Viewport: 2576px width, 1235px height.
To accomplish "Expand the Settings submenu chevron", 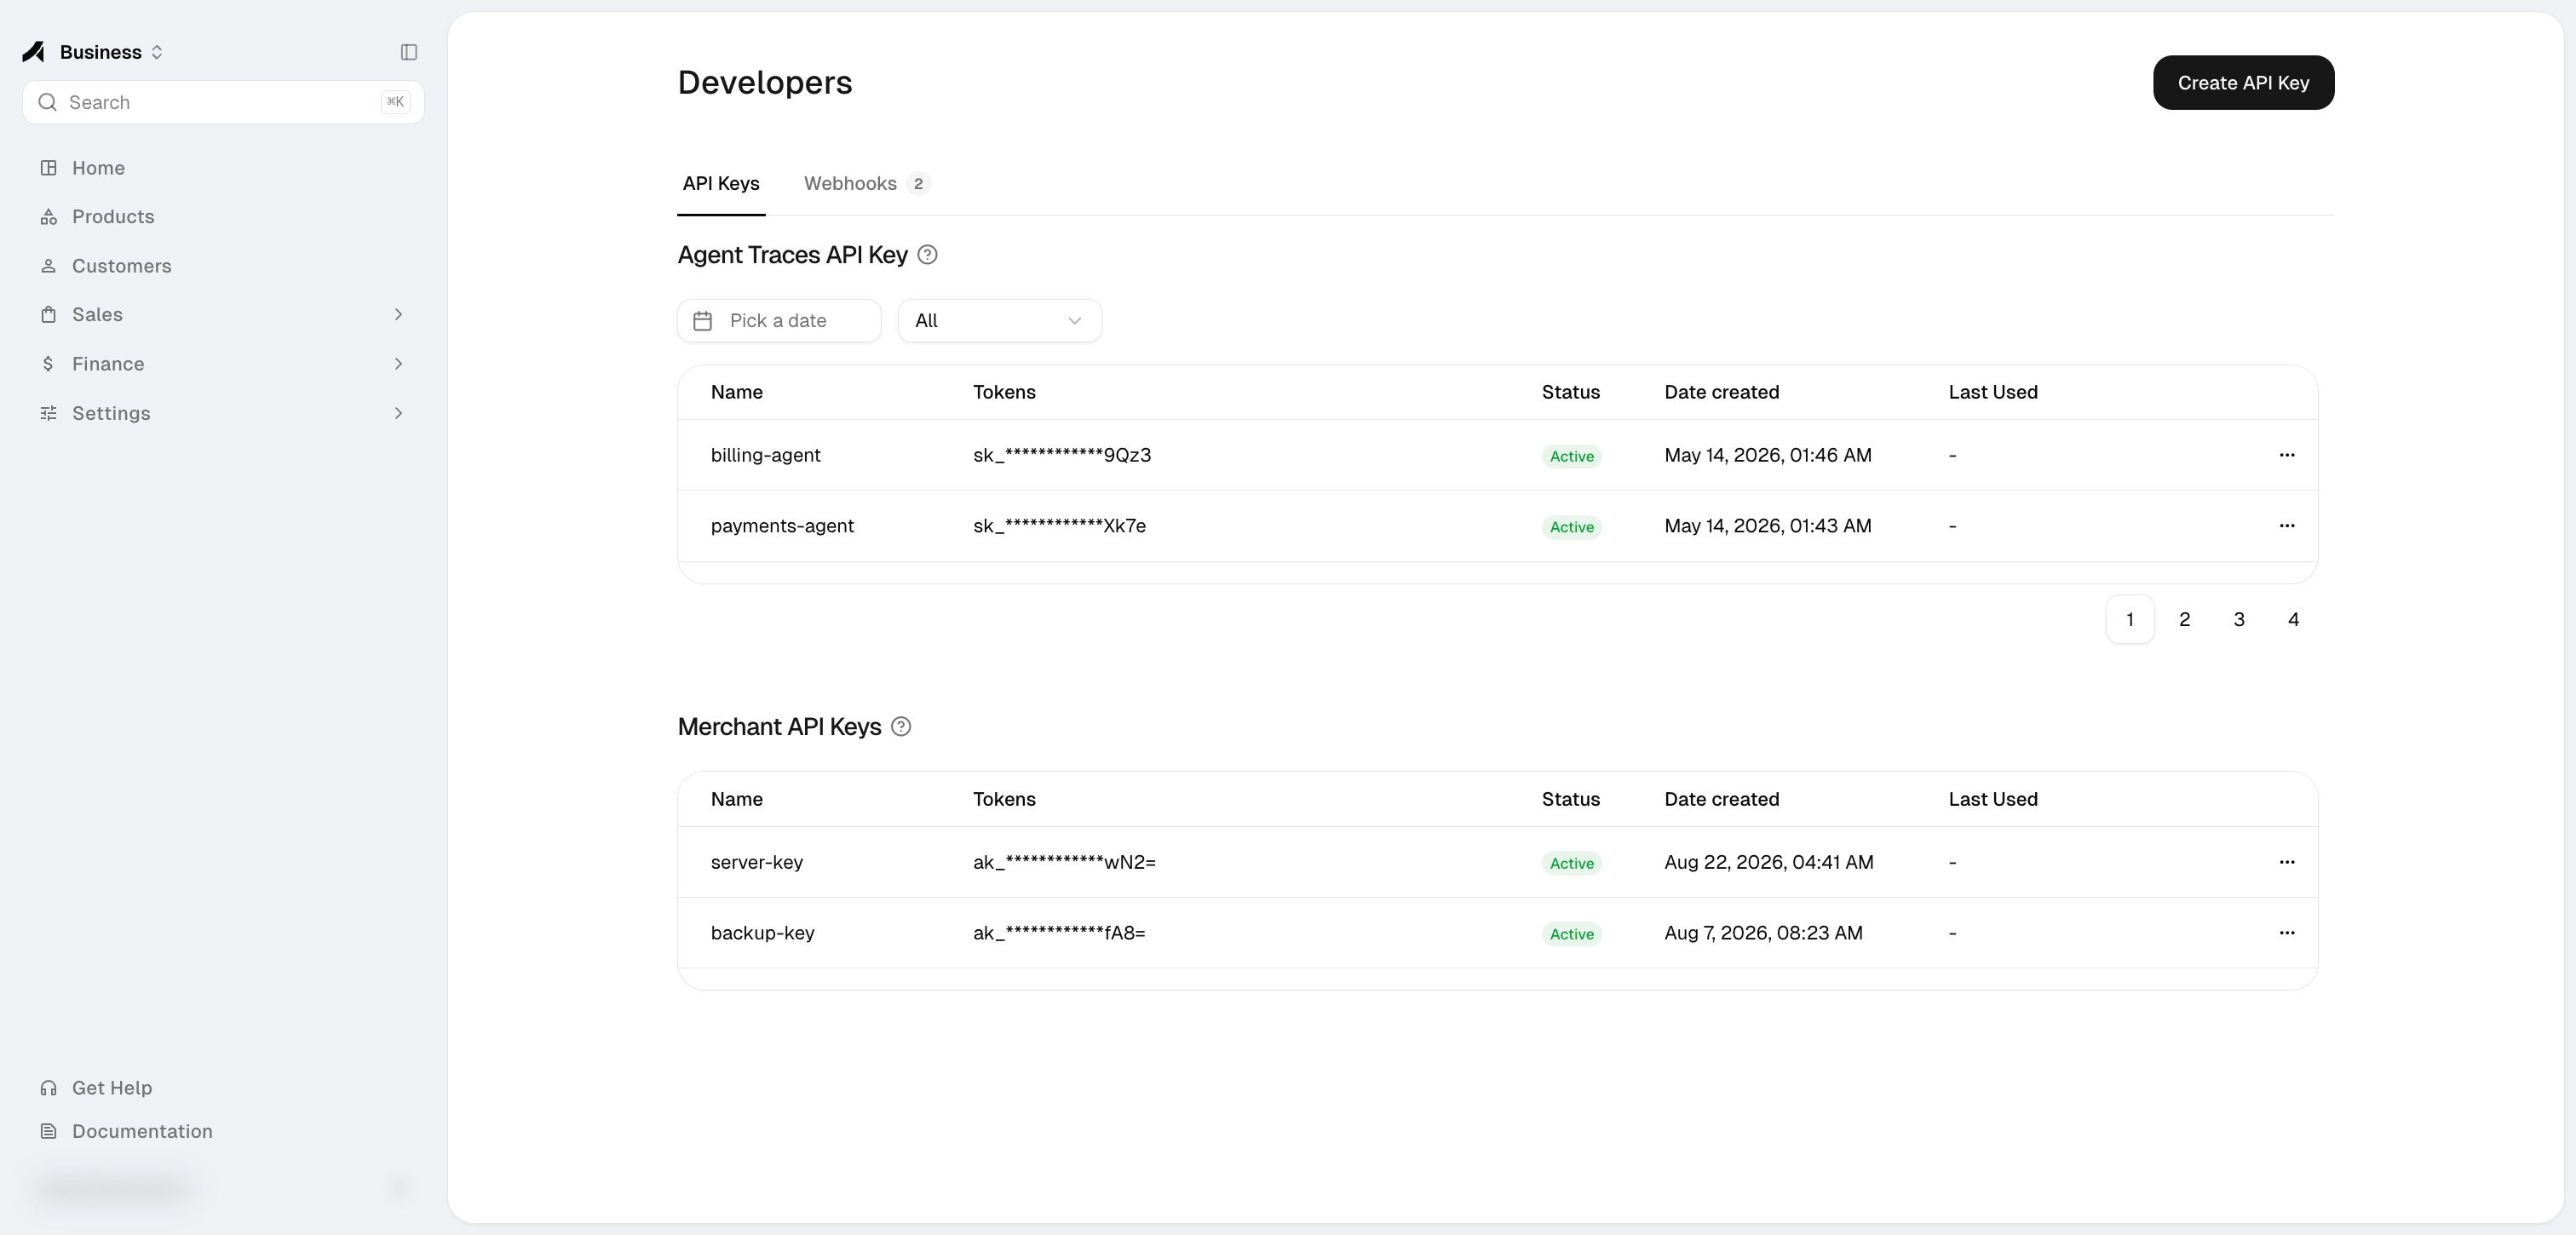I will point(398,413).
